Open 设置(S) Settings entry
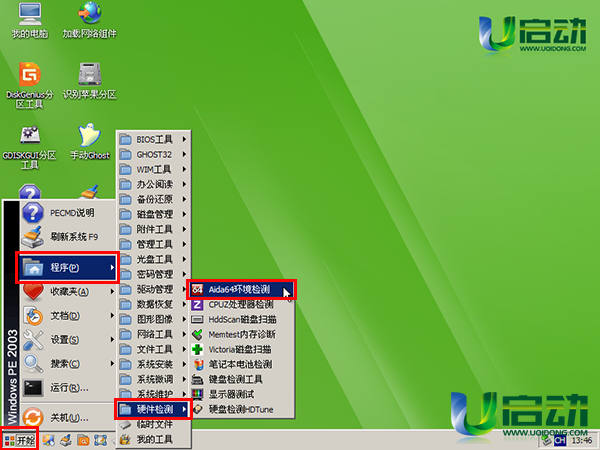600x450 pixels. click(68, 339)
